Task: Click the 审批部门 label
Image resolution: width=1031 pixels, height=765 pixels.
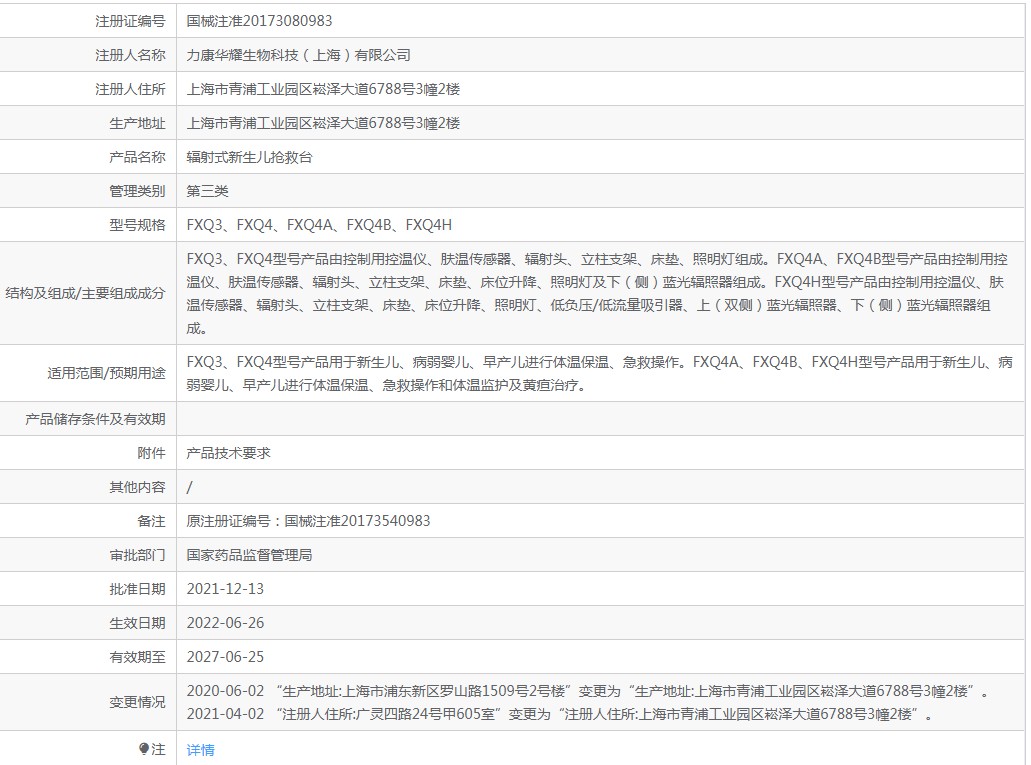Action: pos(137,555)
